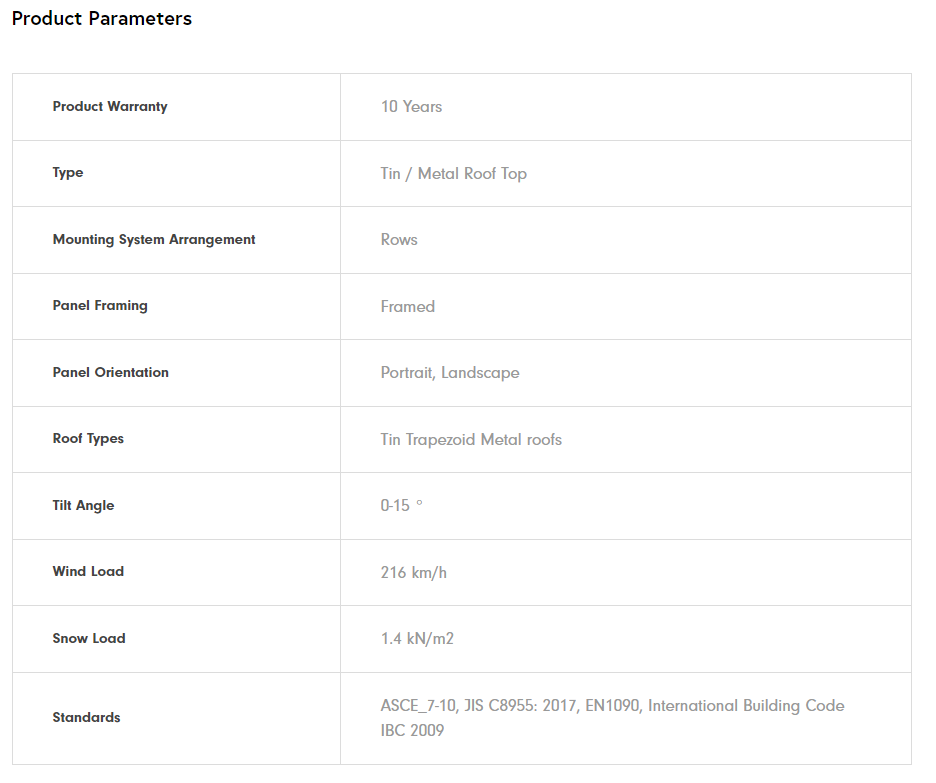Click the Tilt Angle label
Viewport: 936px width, 783px height.
[x=83, y=506]
